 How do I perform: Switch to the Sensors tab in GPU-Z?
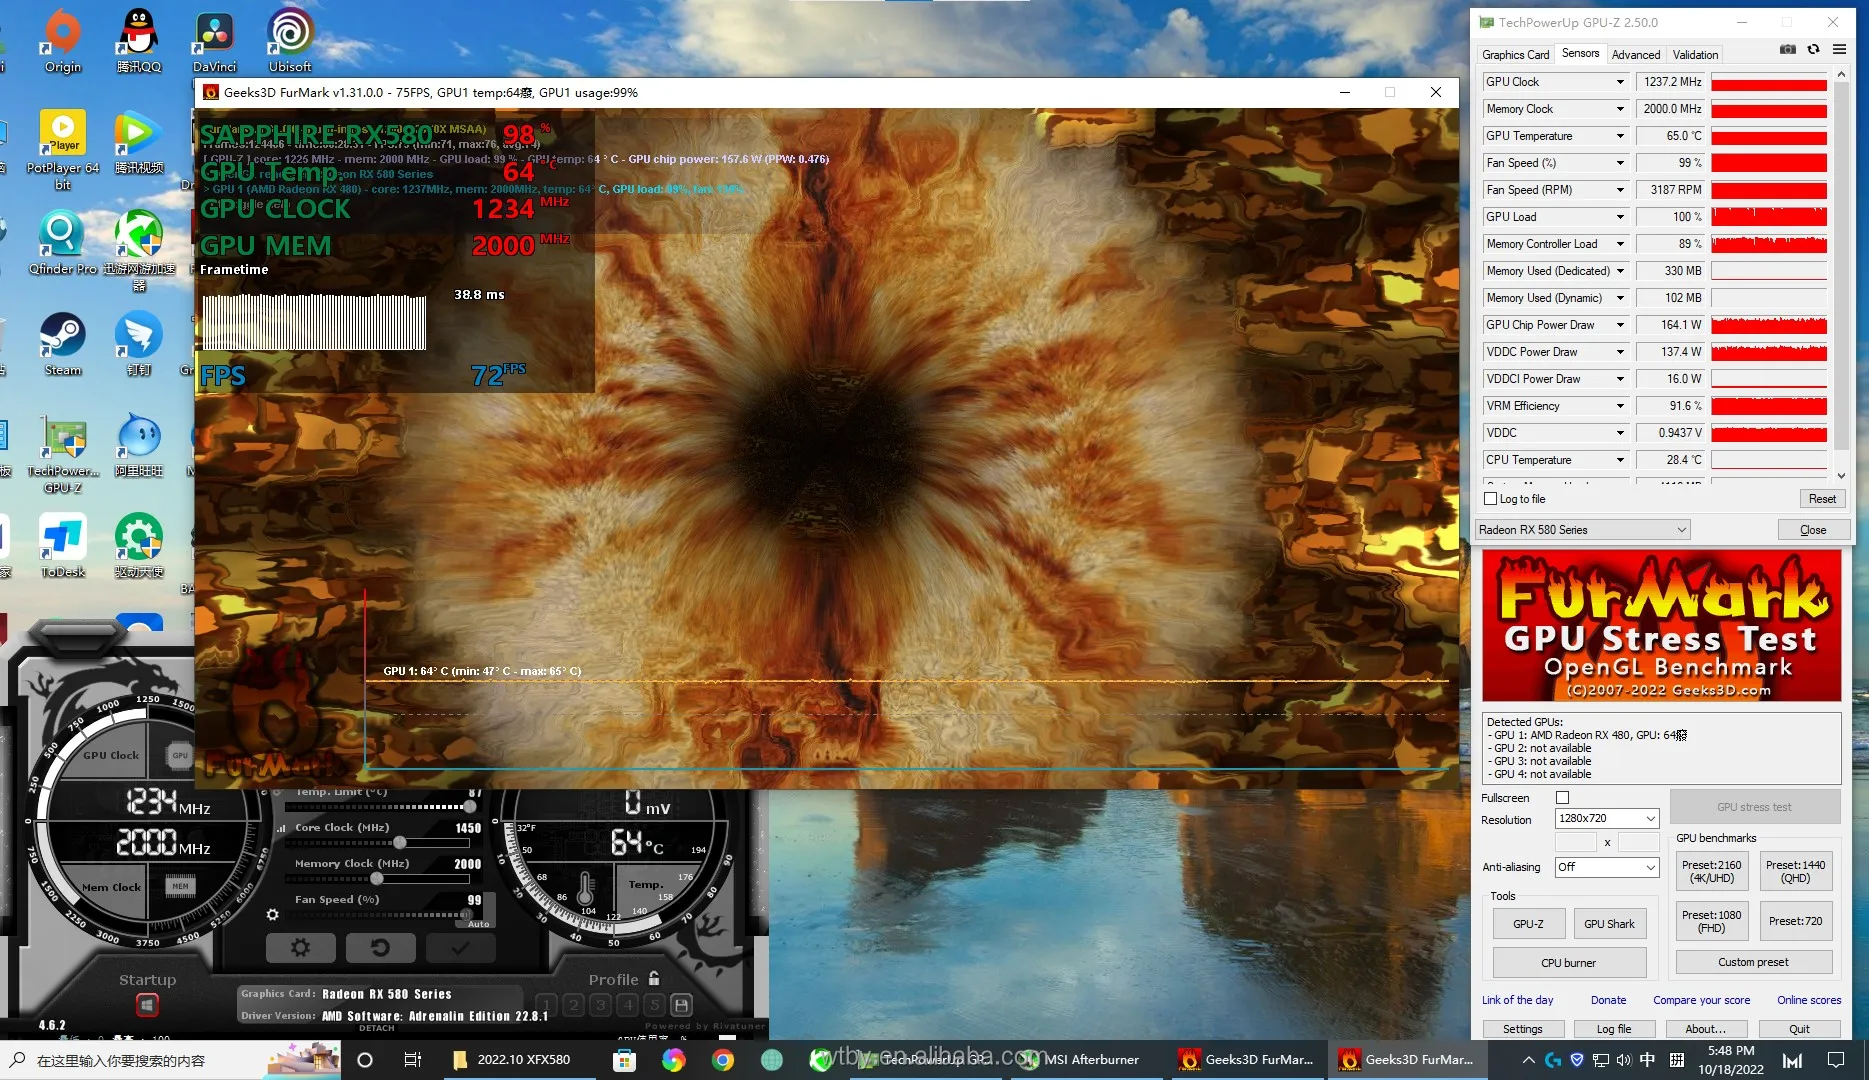pyautogui.click(x=1580, y=54)
